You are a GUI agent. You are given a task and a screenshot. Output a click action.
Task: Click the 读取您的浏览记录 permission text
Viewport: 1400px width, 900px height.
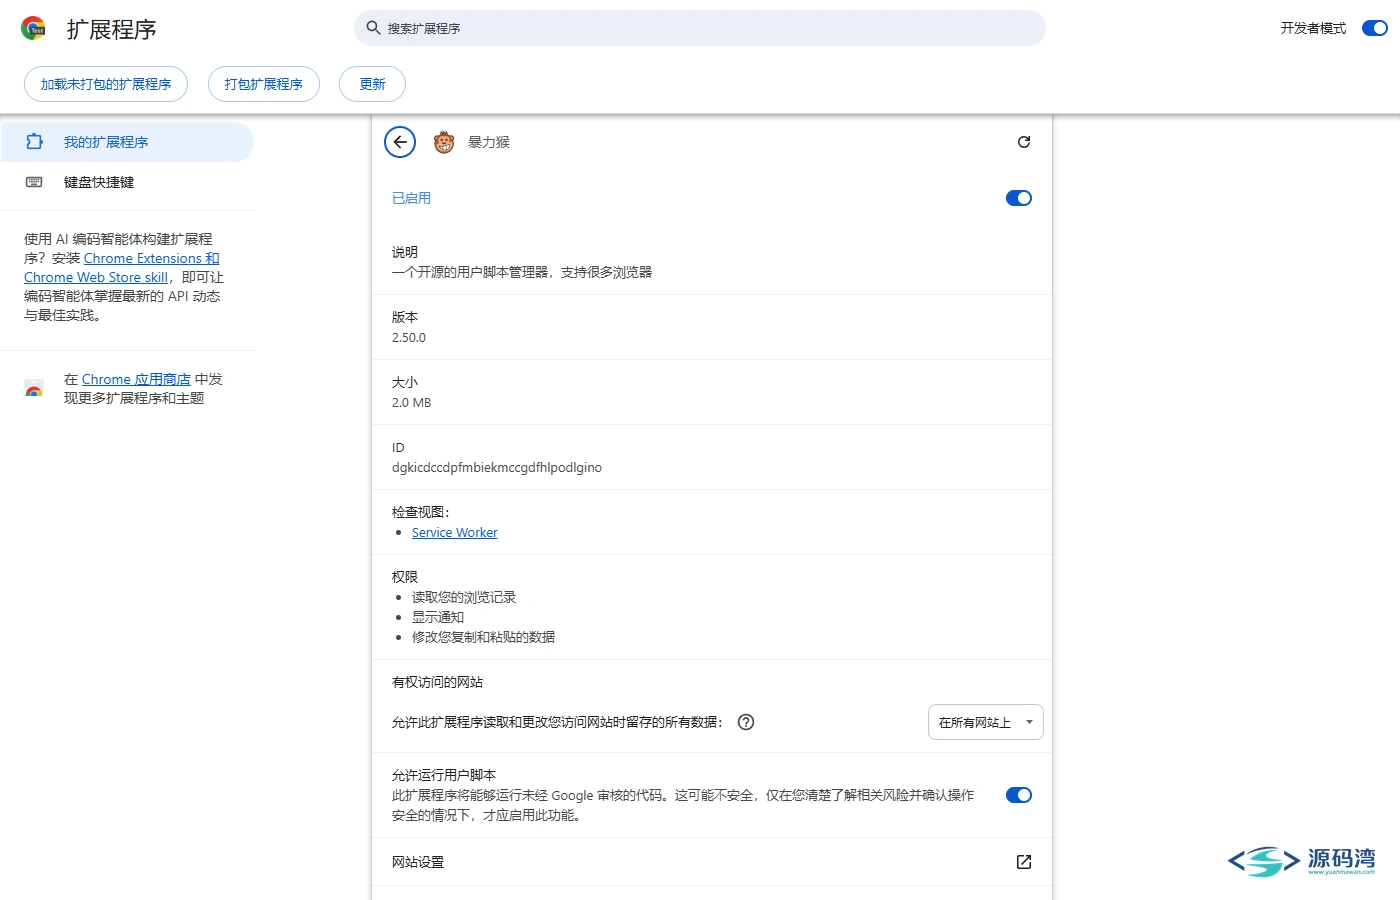[x=464, y=597]
